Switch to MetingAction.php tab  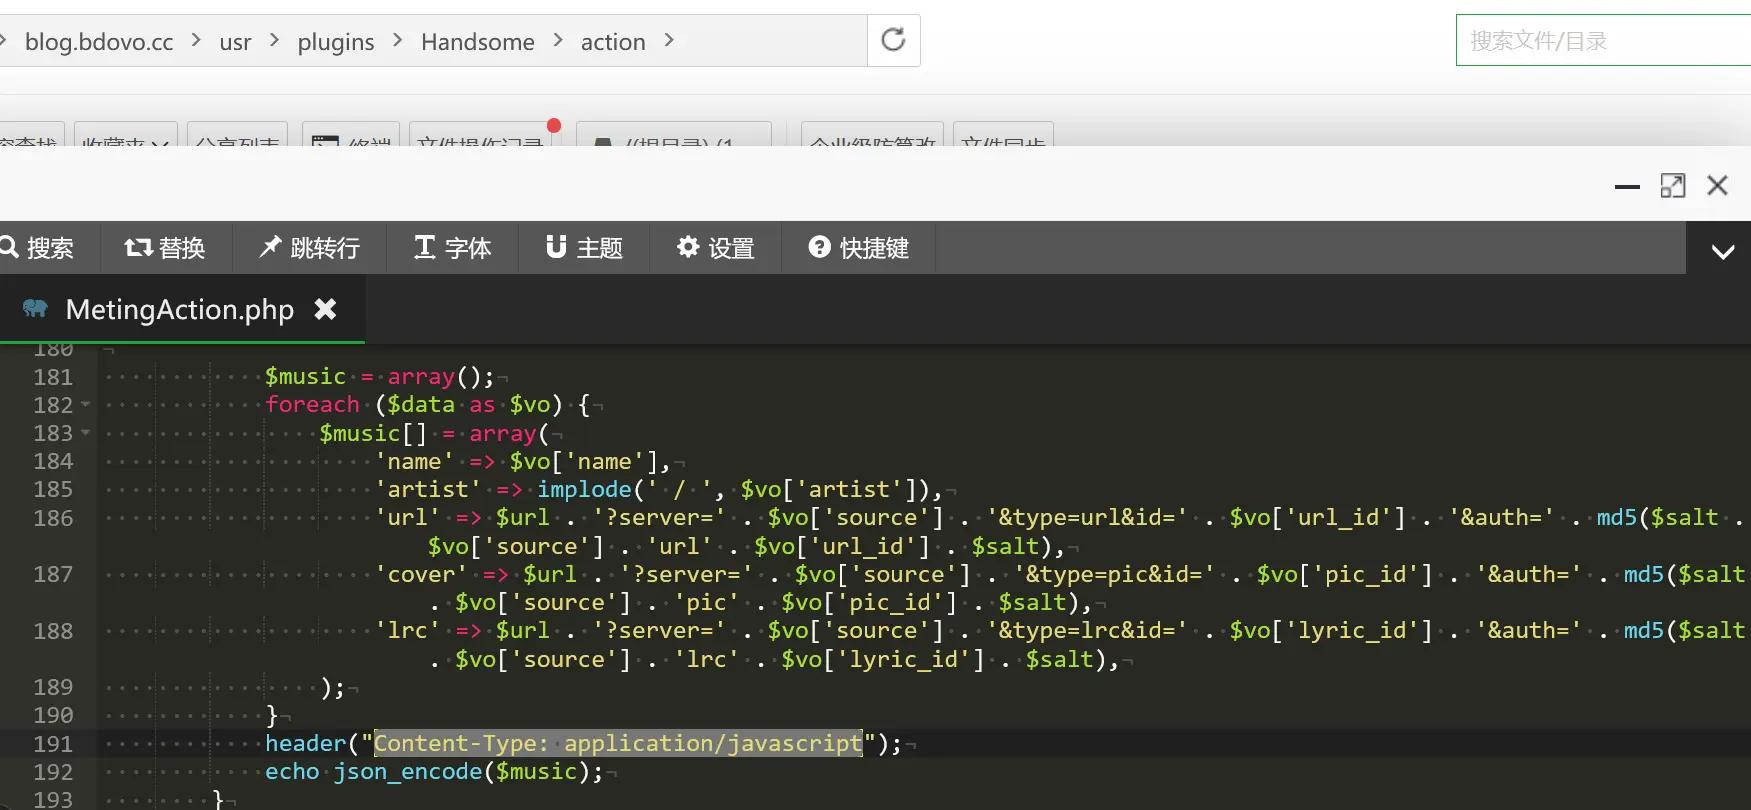coord(180,310)
